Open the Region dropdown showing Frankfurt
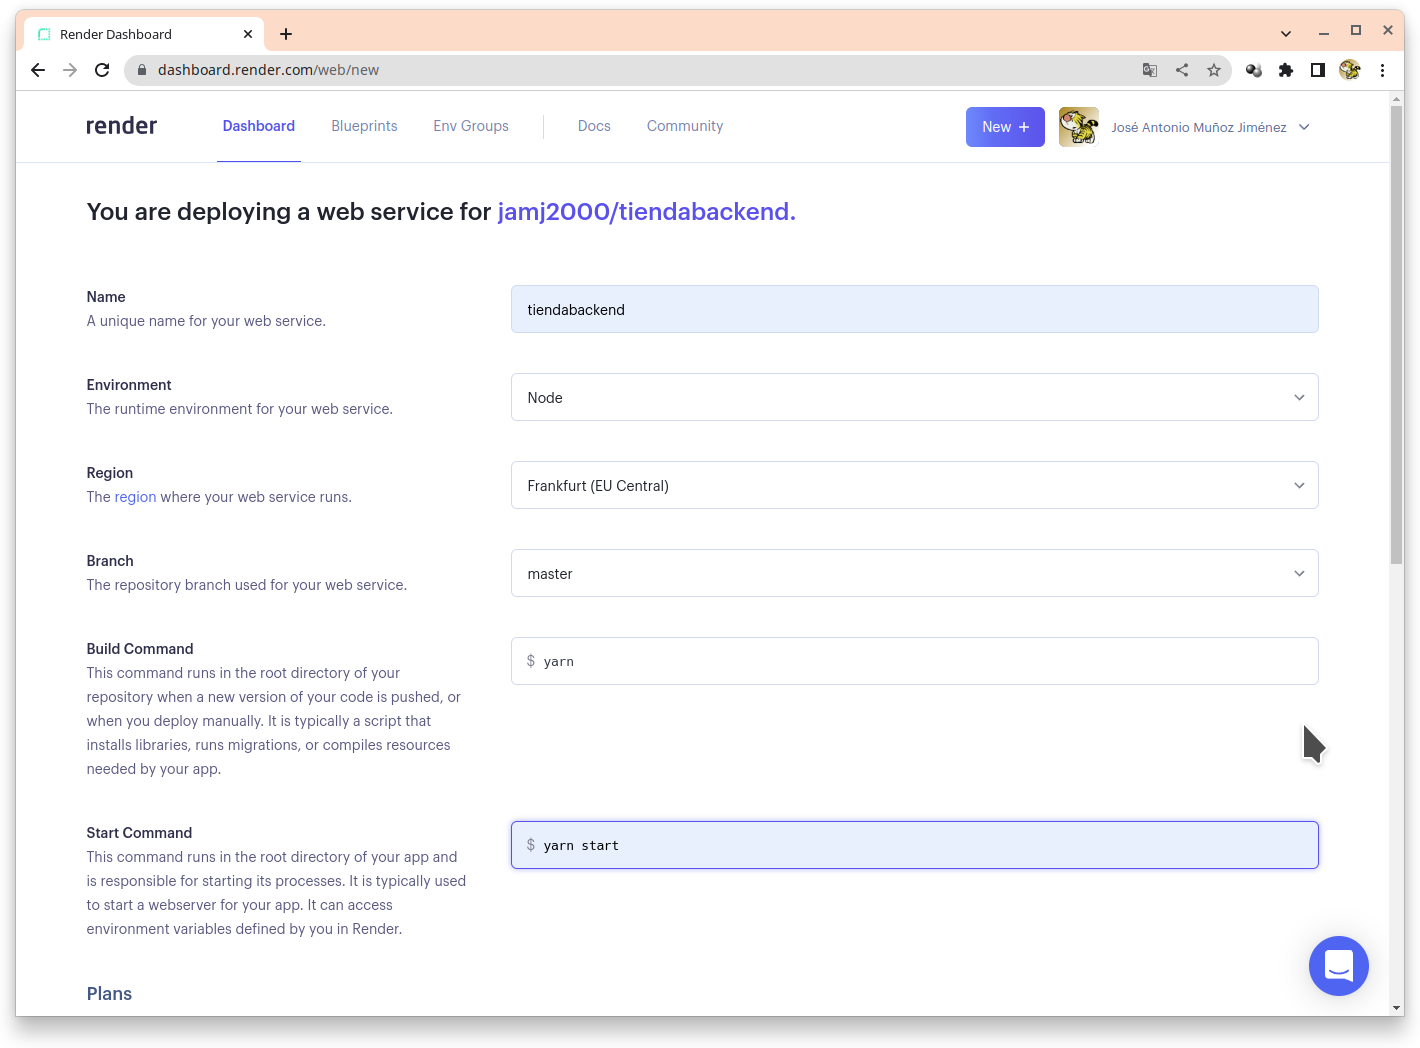 coord(914,485)
